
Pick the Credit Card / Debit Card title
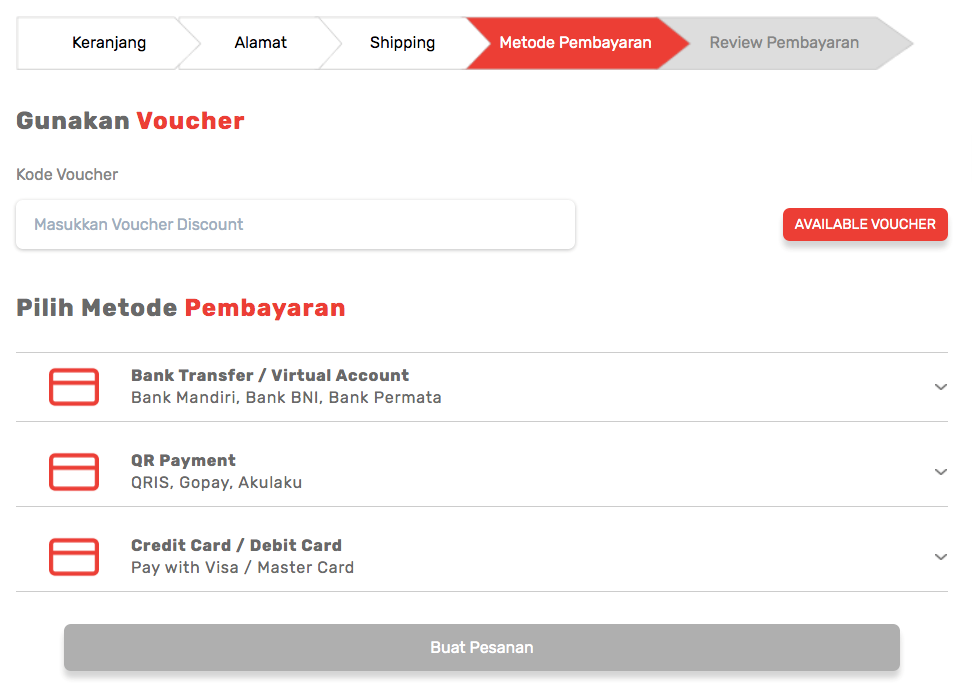(236, 546)
